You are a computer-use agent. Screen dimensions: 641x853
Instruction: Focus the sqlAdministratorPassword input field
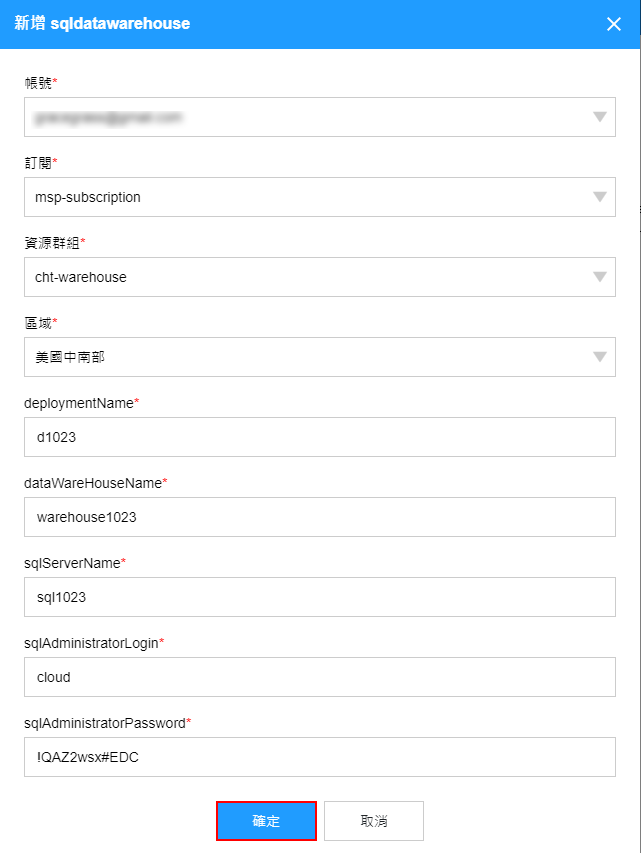320,757
